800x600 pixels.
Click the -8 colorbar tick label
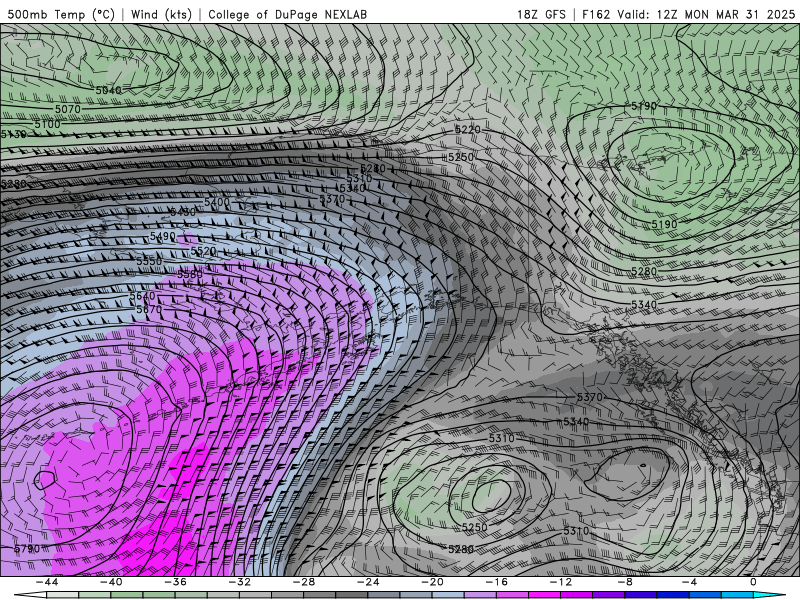(x=626, y=582)
